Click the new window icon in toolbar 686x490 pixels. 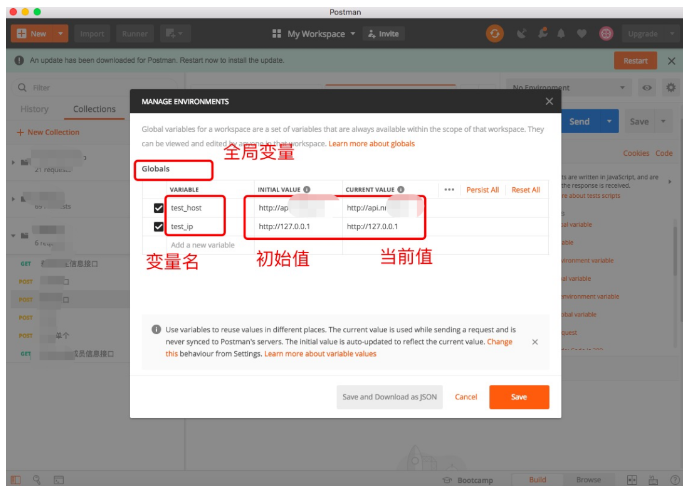click(175, 34)
